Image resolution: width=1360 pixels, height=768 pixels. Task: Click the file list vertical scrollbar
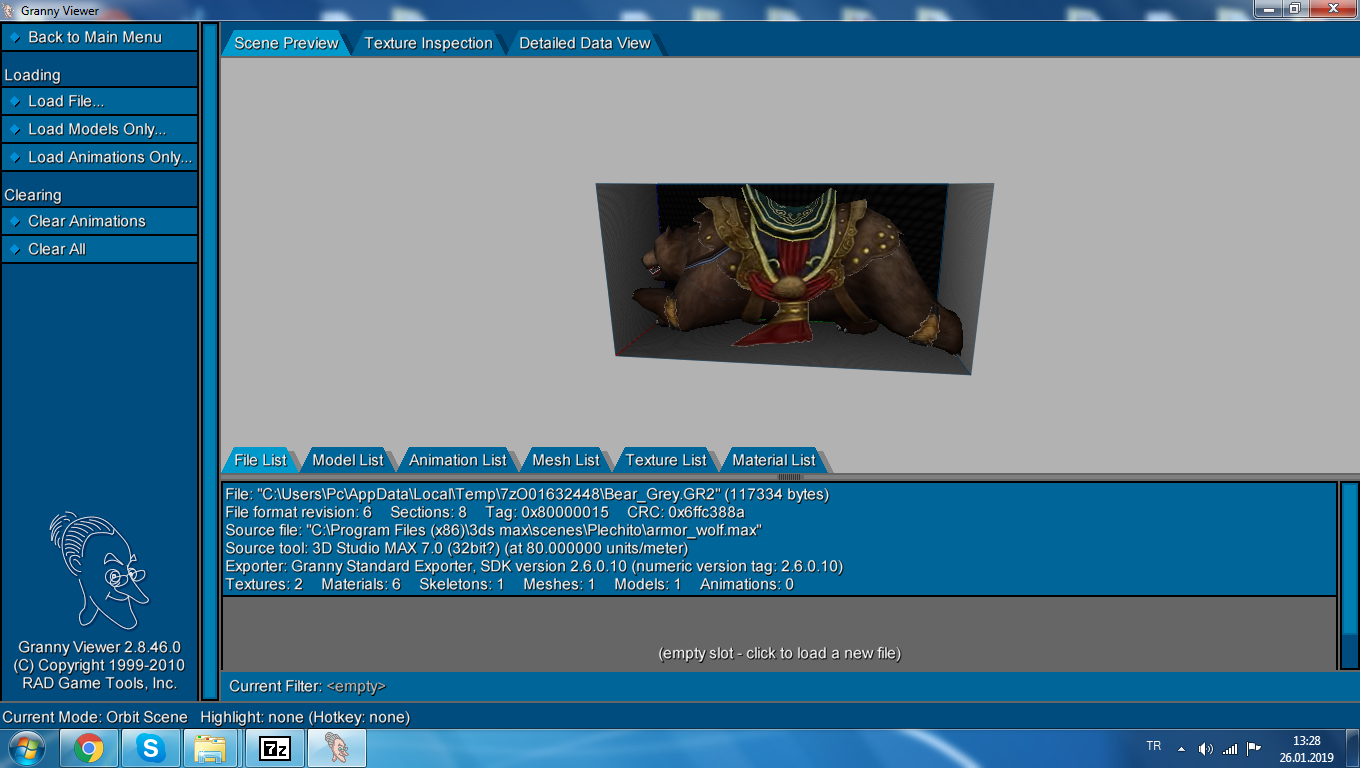point(1349,576)
